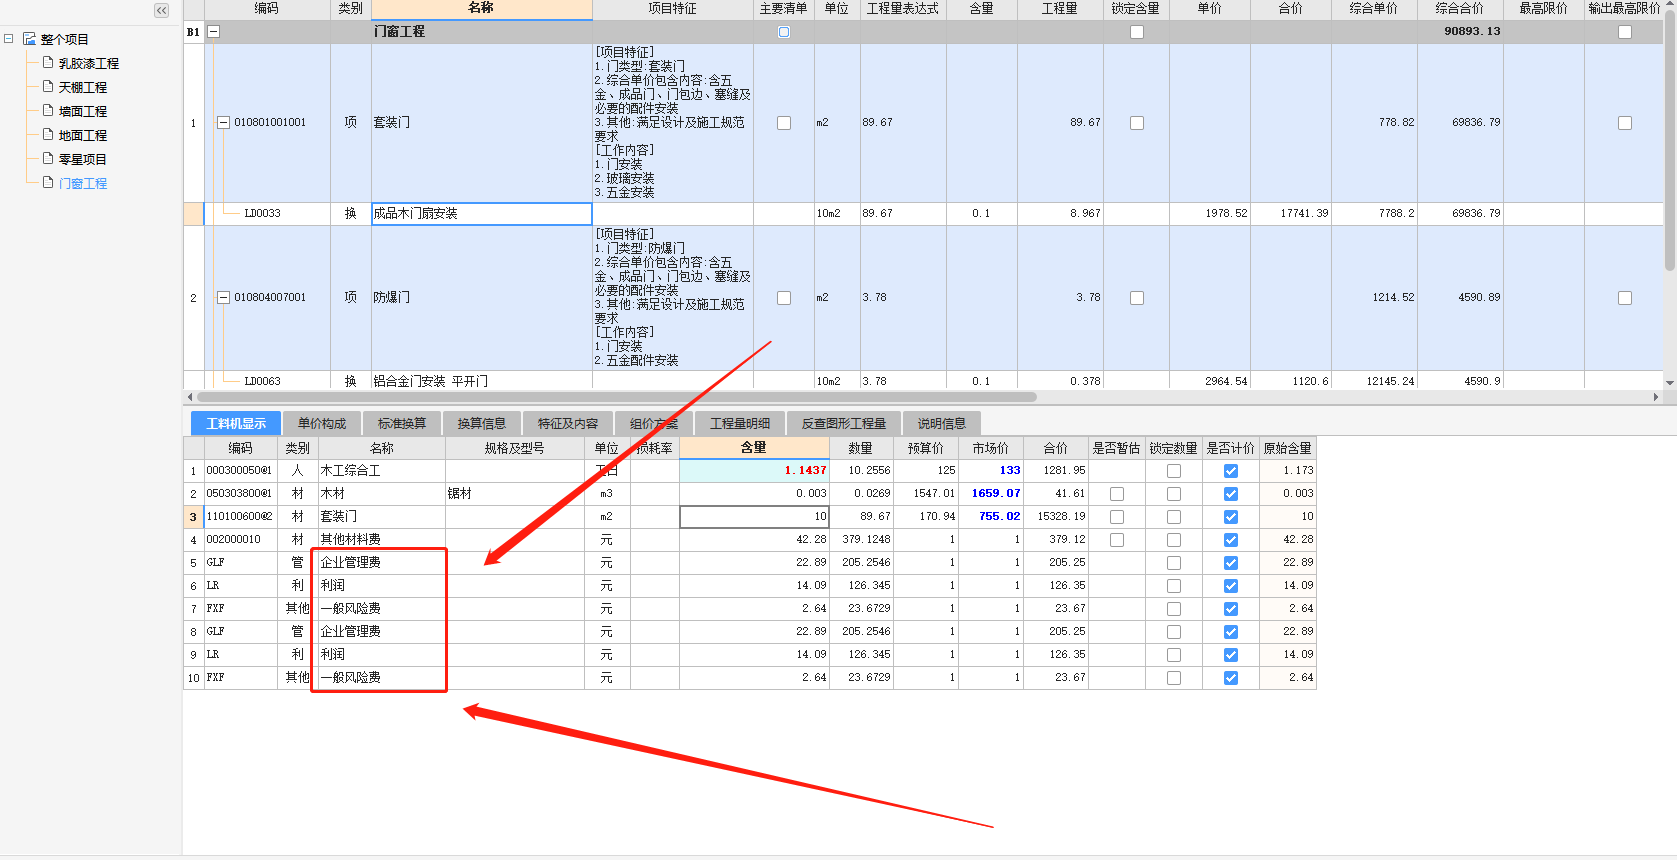This screenshot has height=860, width=1677.
Task: Click the 综合单价 column header
Action: [1374, 8]
